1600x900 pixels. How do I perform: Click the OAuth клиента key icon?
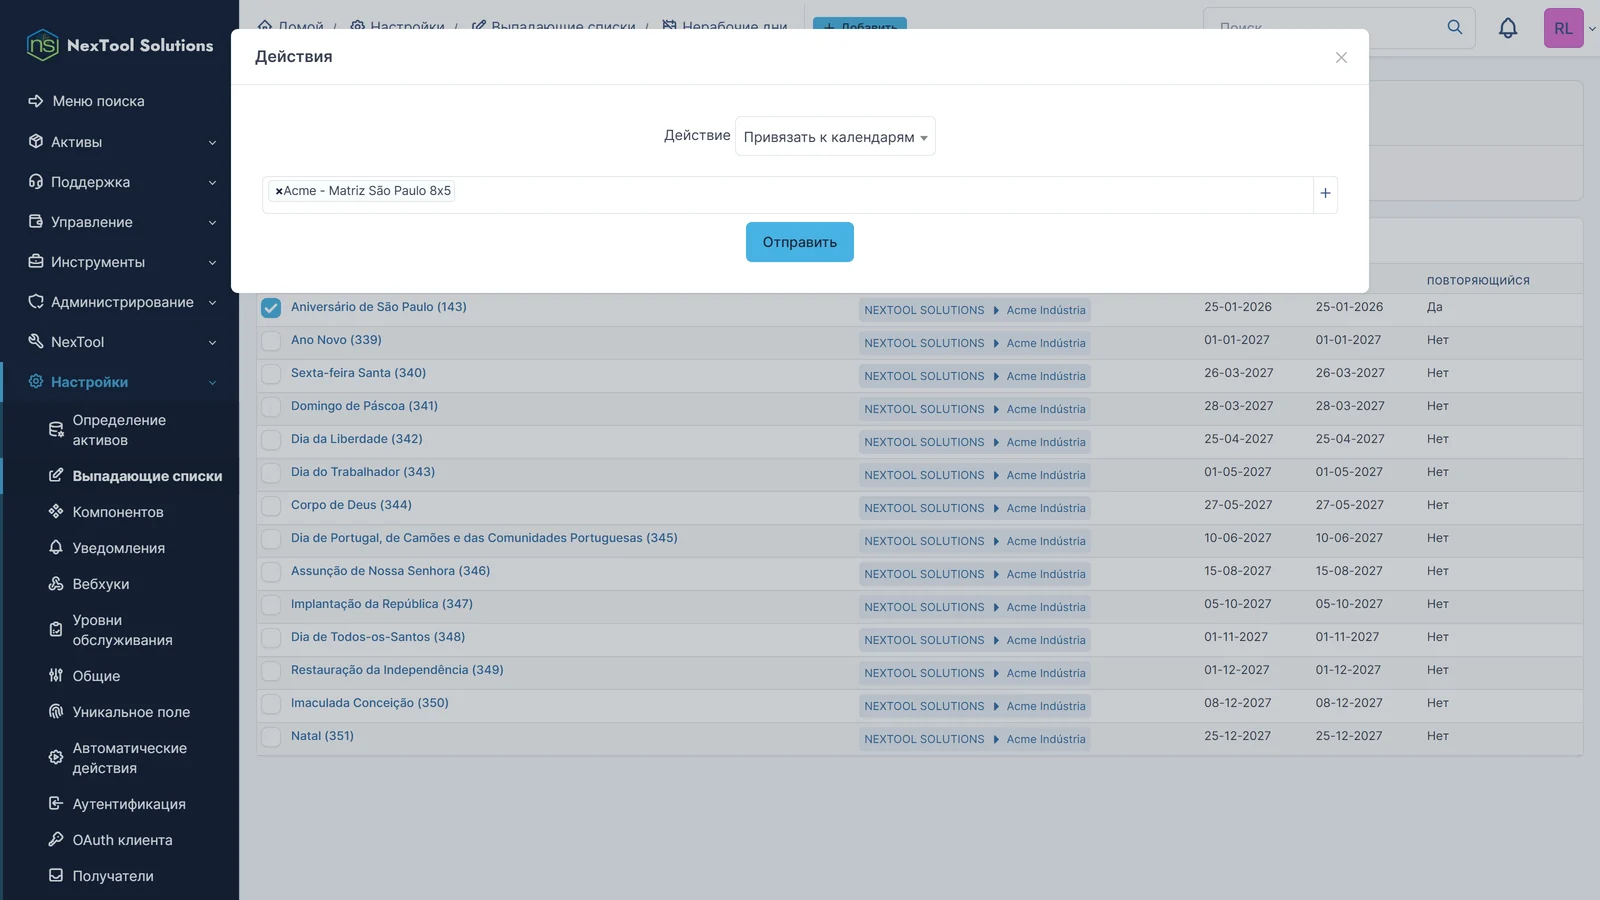pyautogui.click(x=56, y=840)
